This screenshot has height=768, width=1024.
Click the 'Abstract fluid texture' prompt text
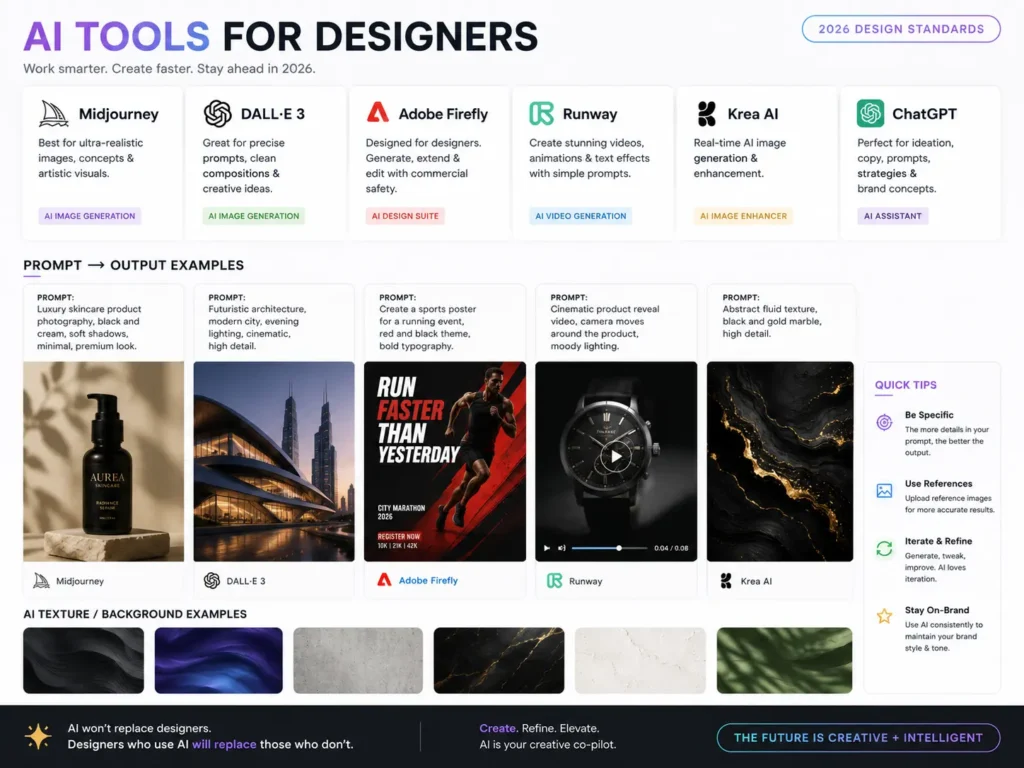click(x=772, y=321)
